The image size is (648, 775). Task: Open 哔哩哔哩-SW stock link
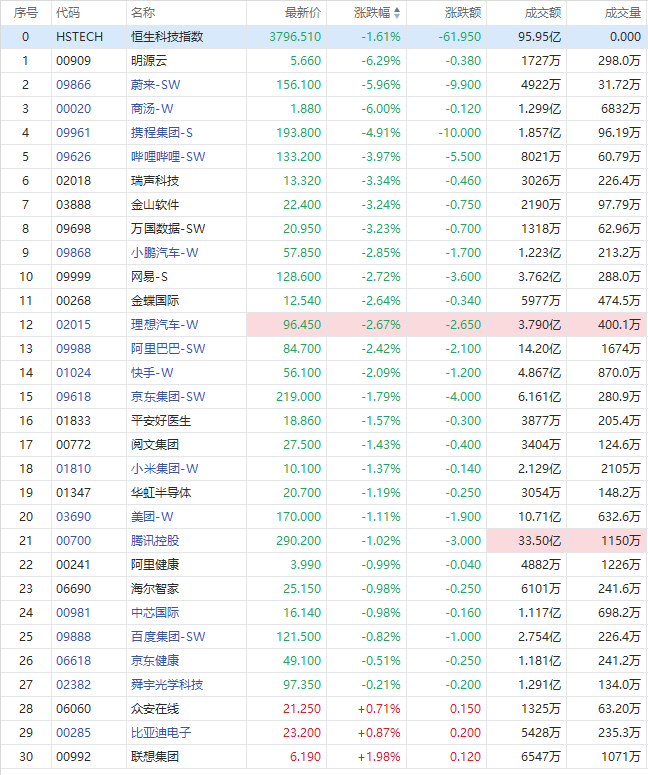pos(168,157)
